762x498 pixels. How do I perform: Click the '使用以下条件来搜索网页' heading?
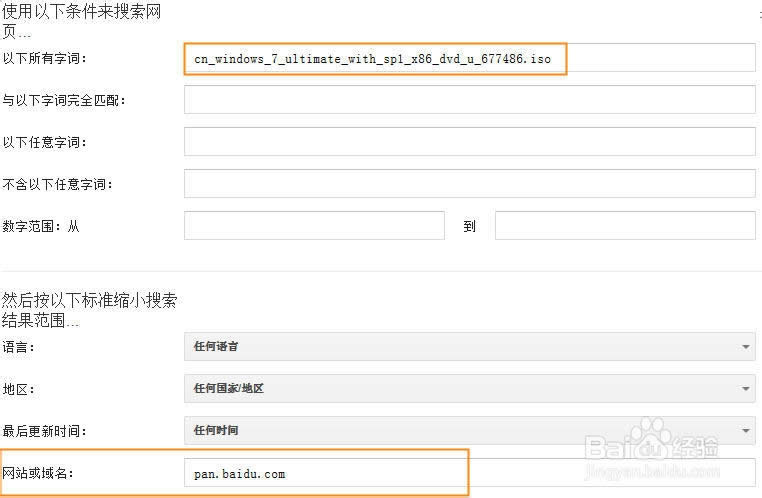coord(81,21)
